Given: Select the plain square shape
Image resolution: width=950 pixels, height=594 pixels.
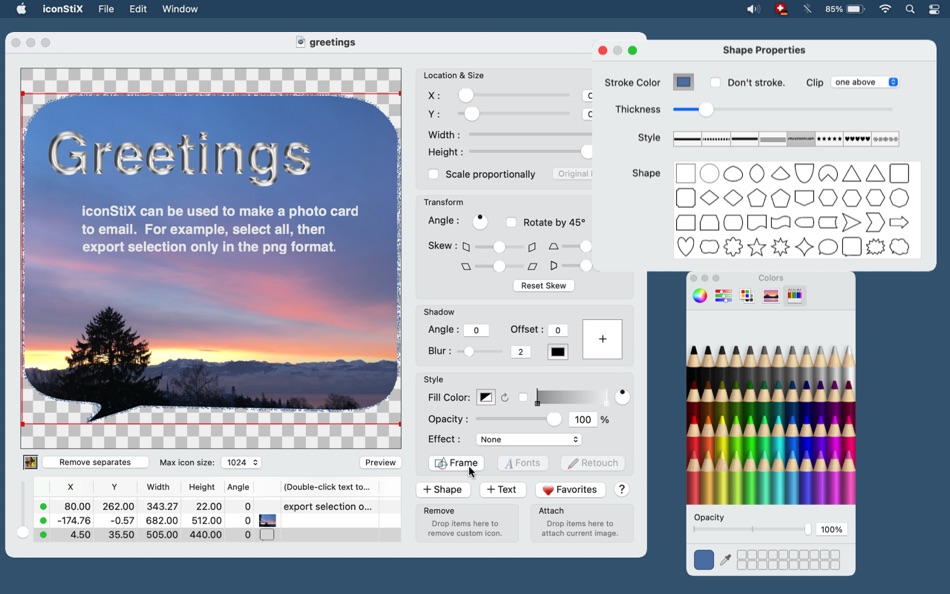Looking at the screenshot, I should click(685, 173).
